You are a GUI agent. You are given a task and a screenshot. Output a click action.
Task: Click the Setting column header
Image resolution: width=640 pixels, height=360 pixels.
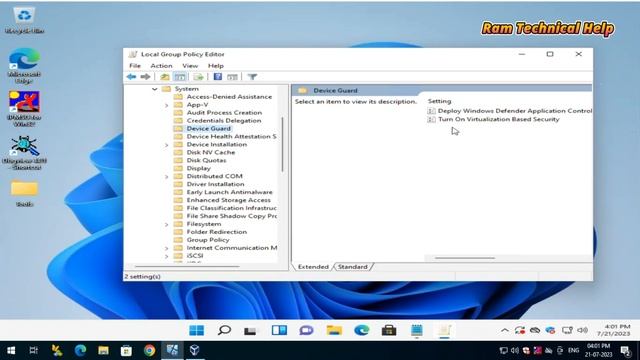440,101
